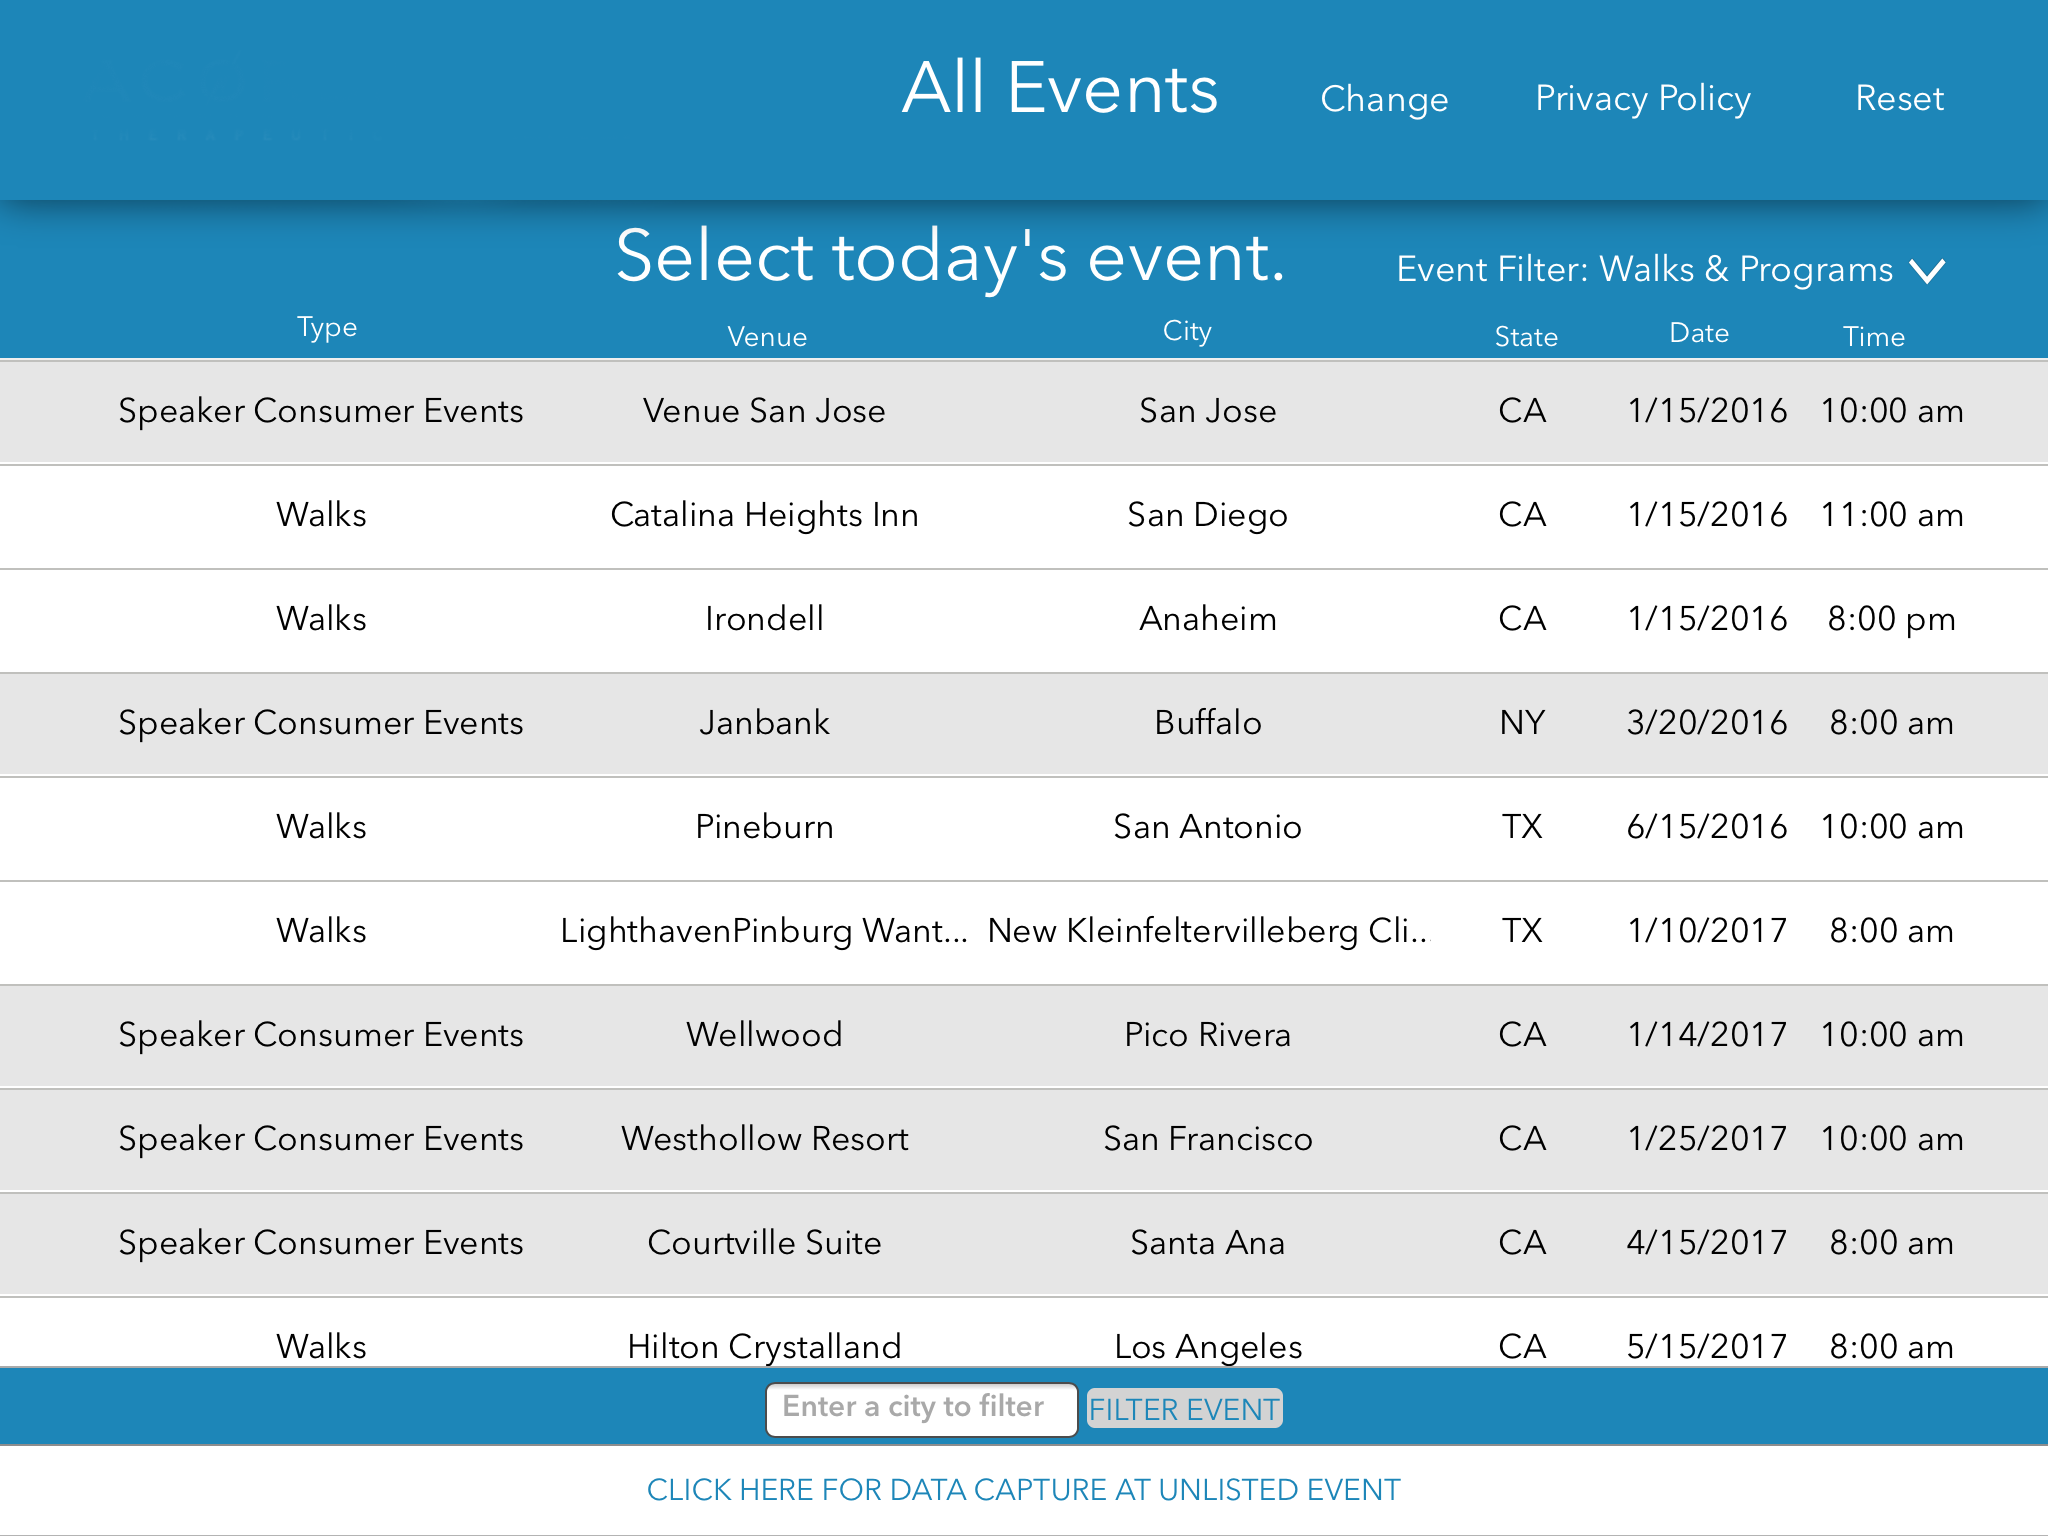Viewport: 2048px width, 1536px height.
Task: Pick the Courtville Suite Santa Ana event
Action: [x=1023, y=1243]
